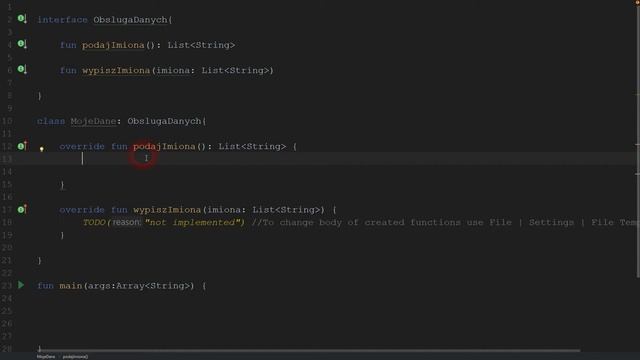Click the class name MojeDane

point(93,121)
